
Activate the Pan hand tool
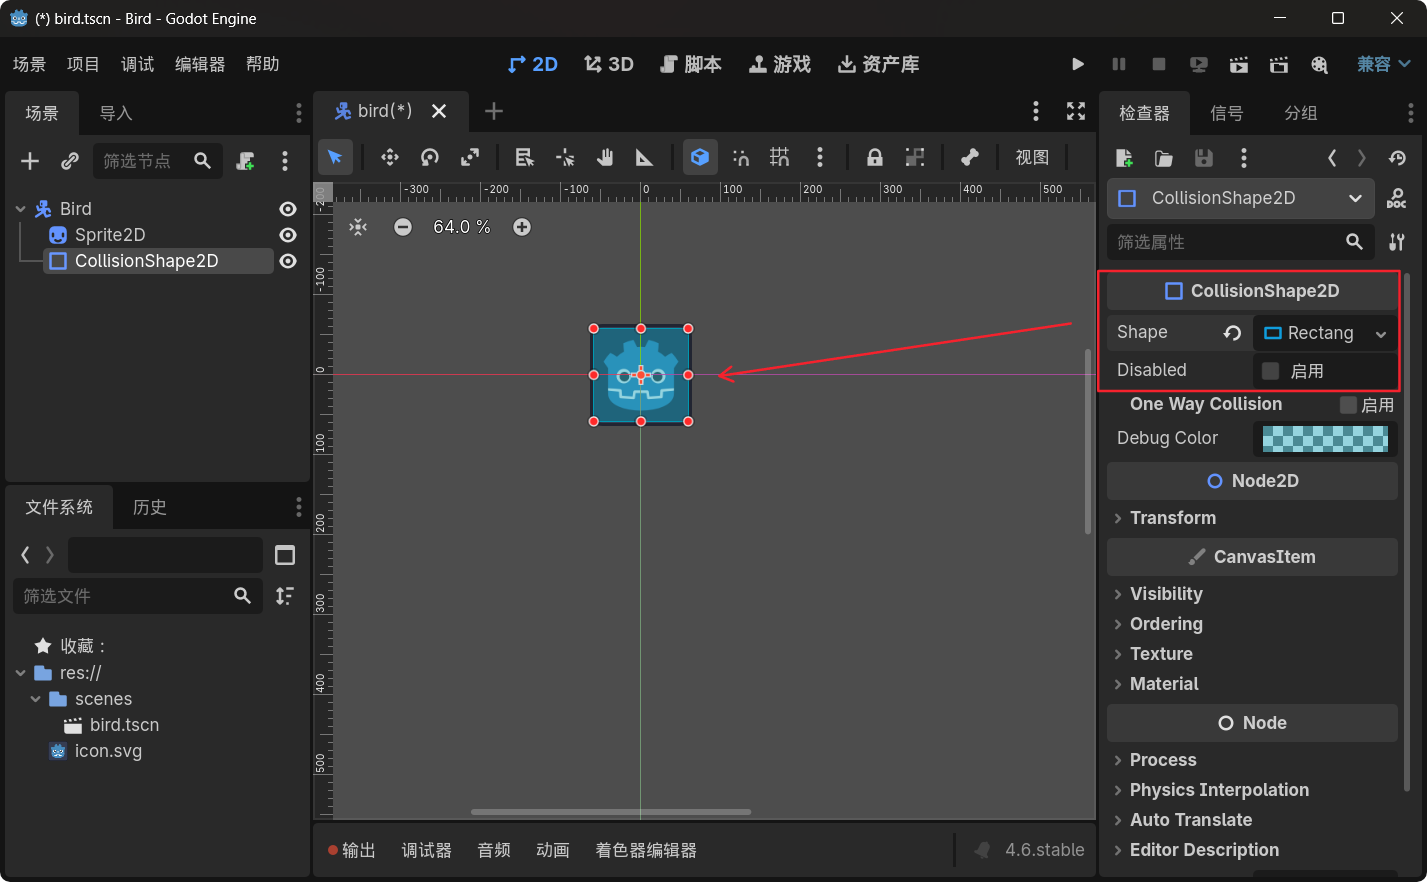605,157
